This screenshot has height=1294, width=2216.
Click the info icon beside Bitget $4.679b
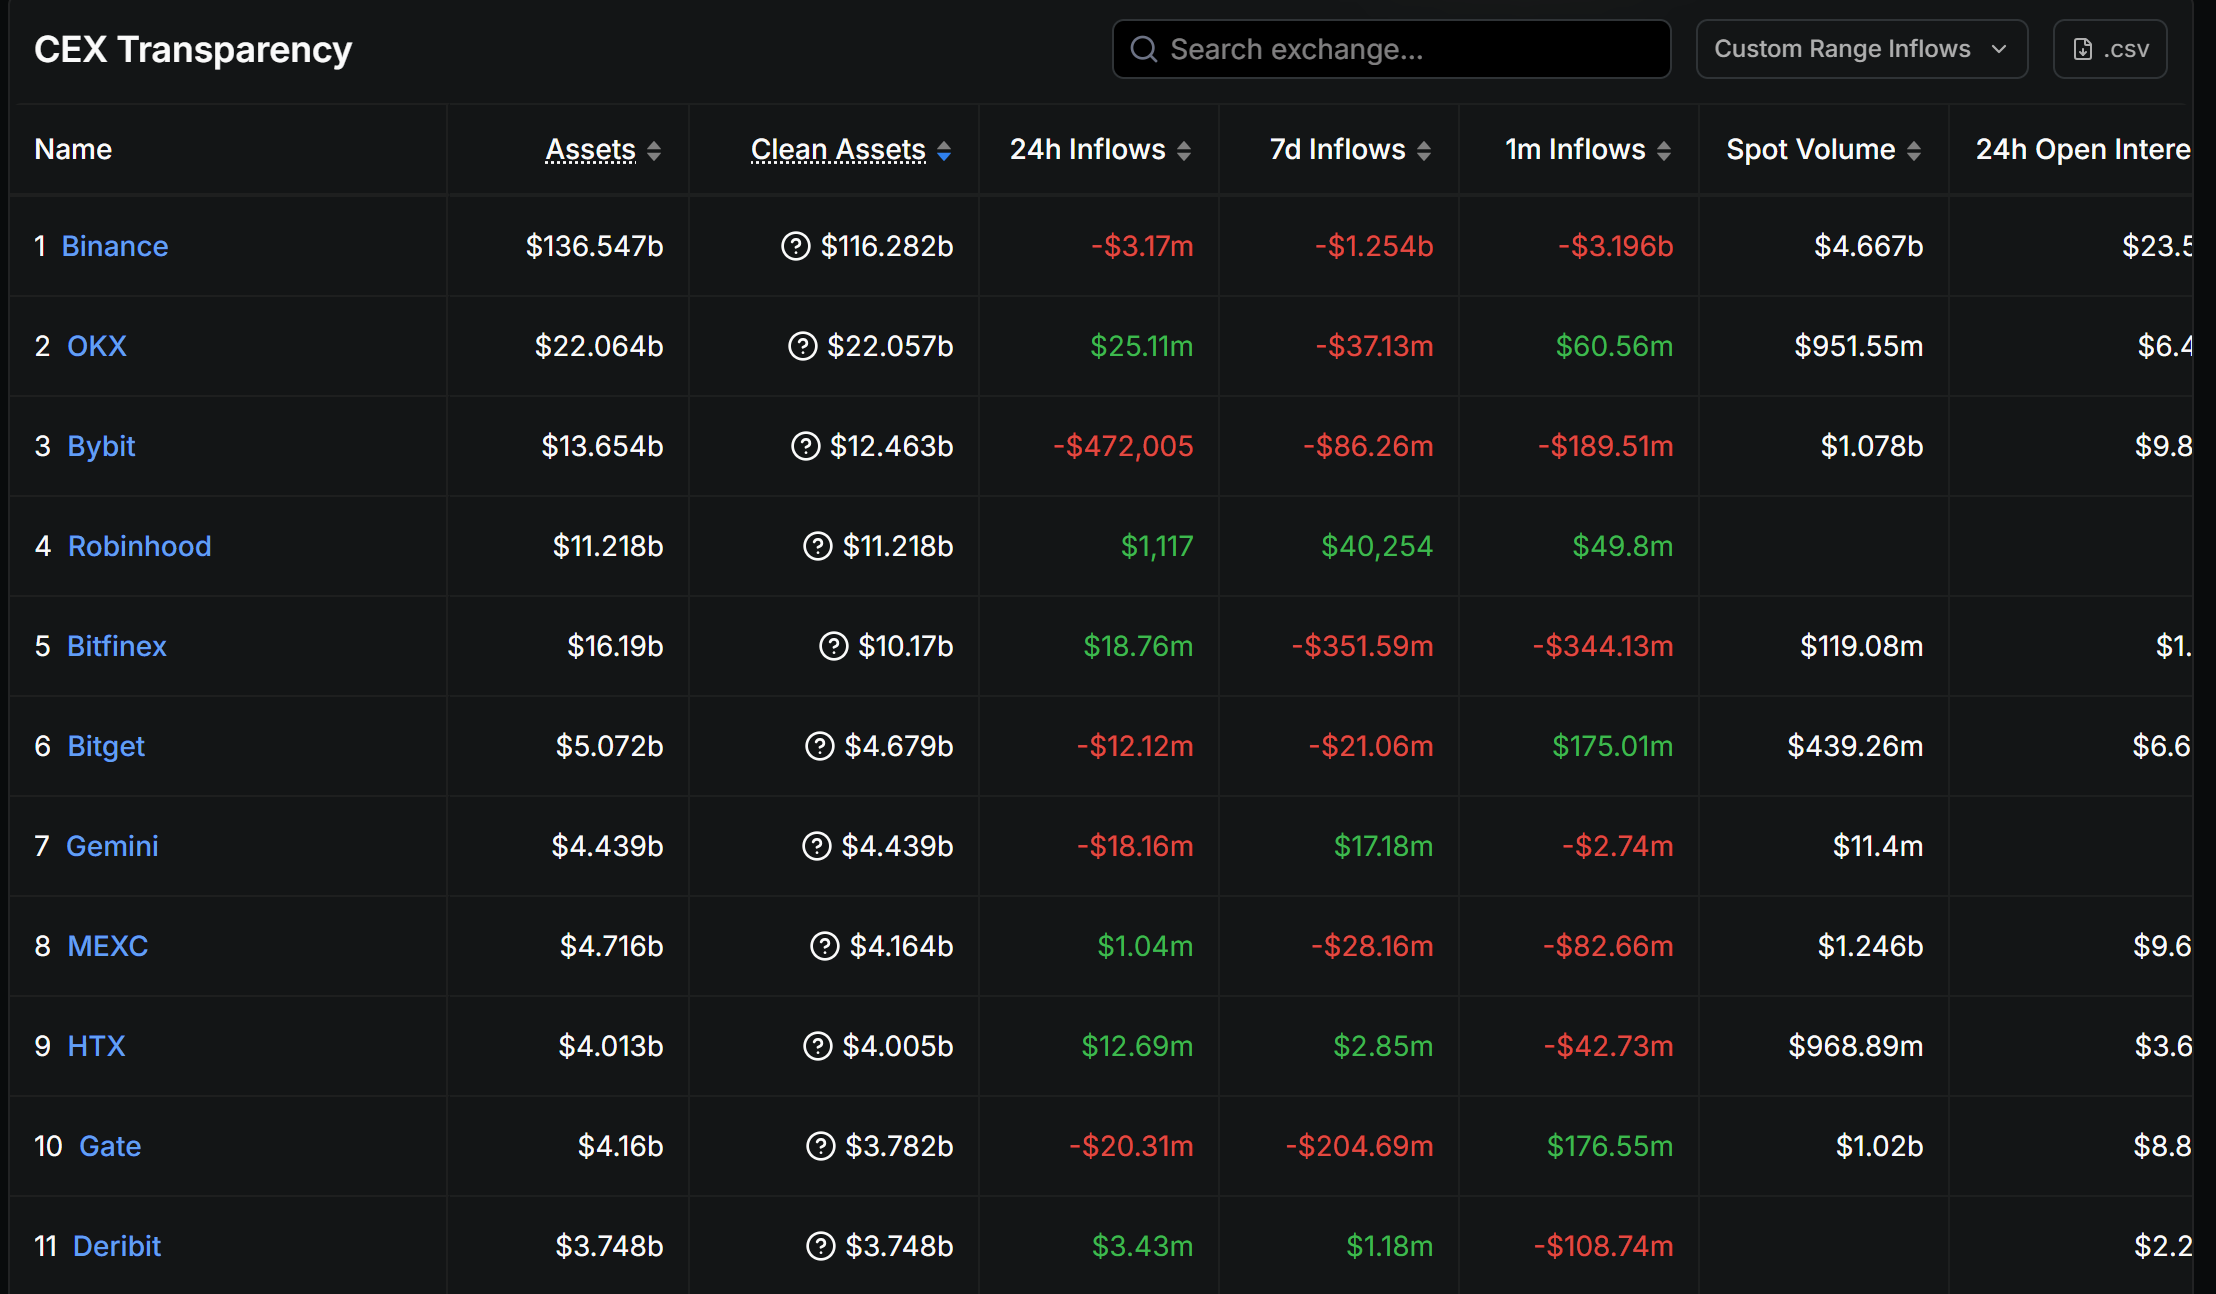click(819, 746)
